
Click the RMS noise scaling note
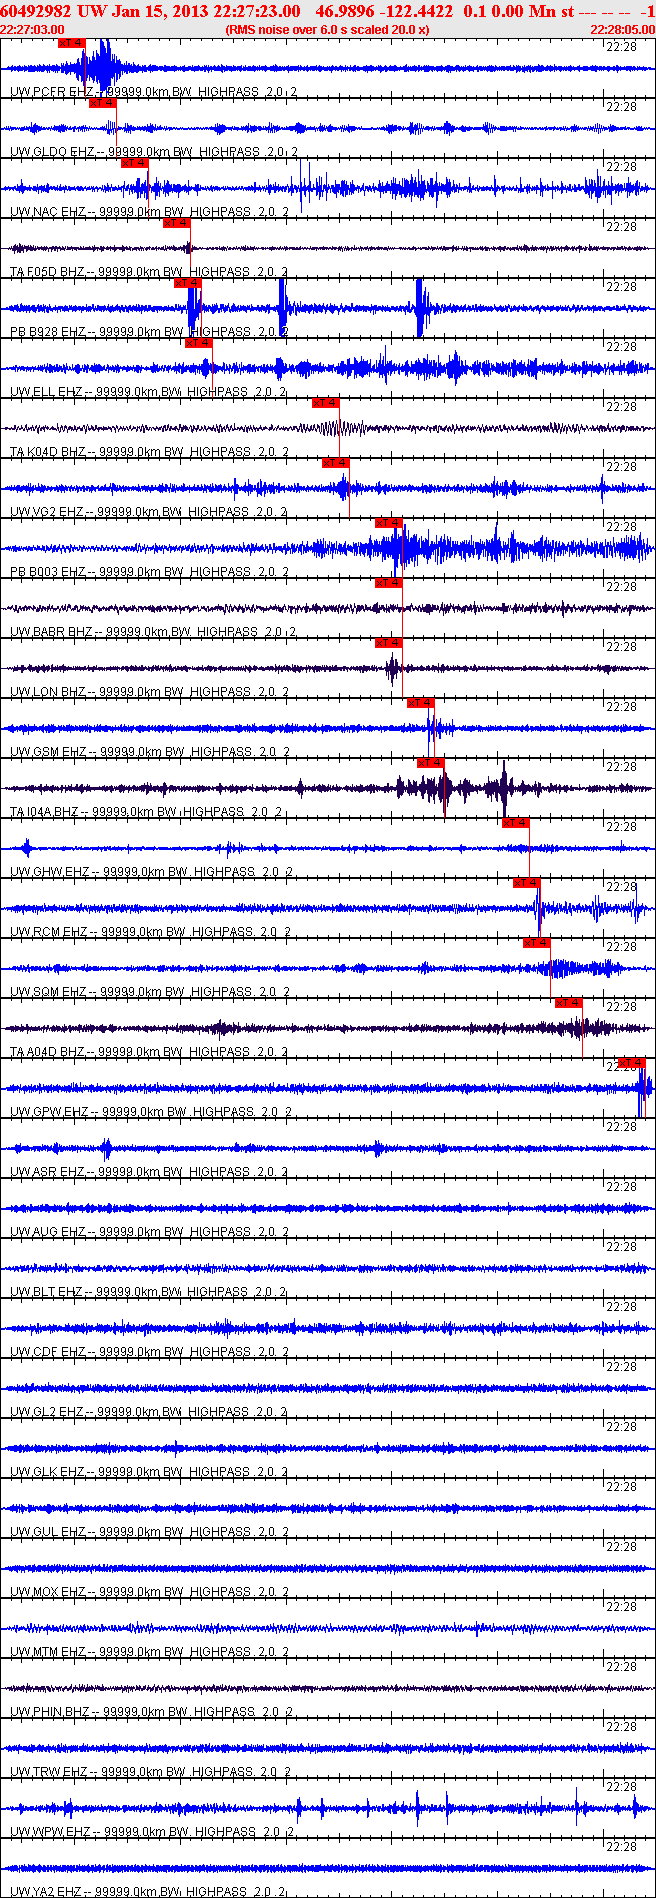328,30
